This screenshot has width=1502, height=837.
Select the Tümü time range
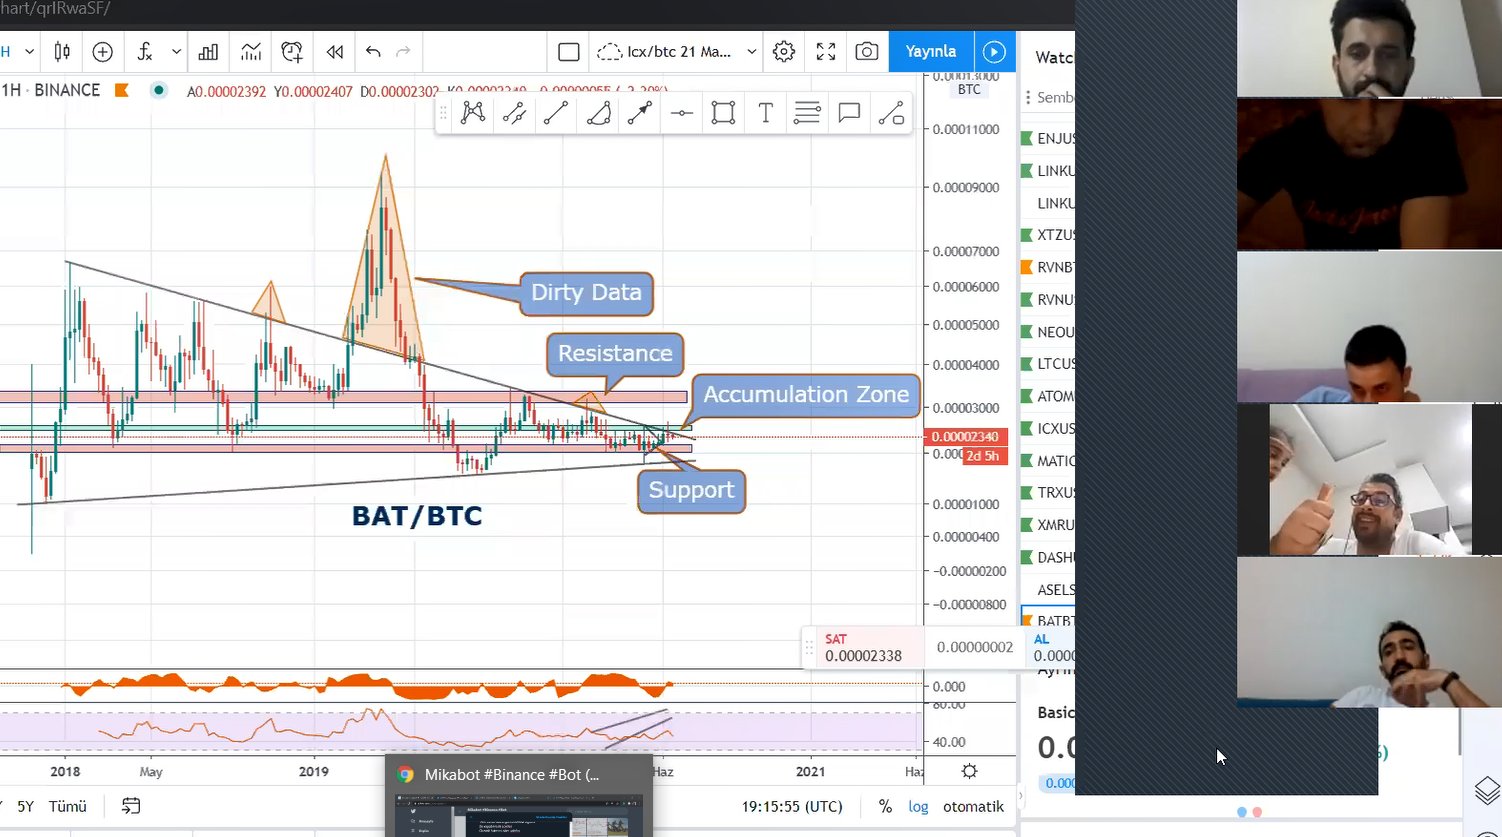click(x=68, y=806)
